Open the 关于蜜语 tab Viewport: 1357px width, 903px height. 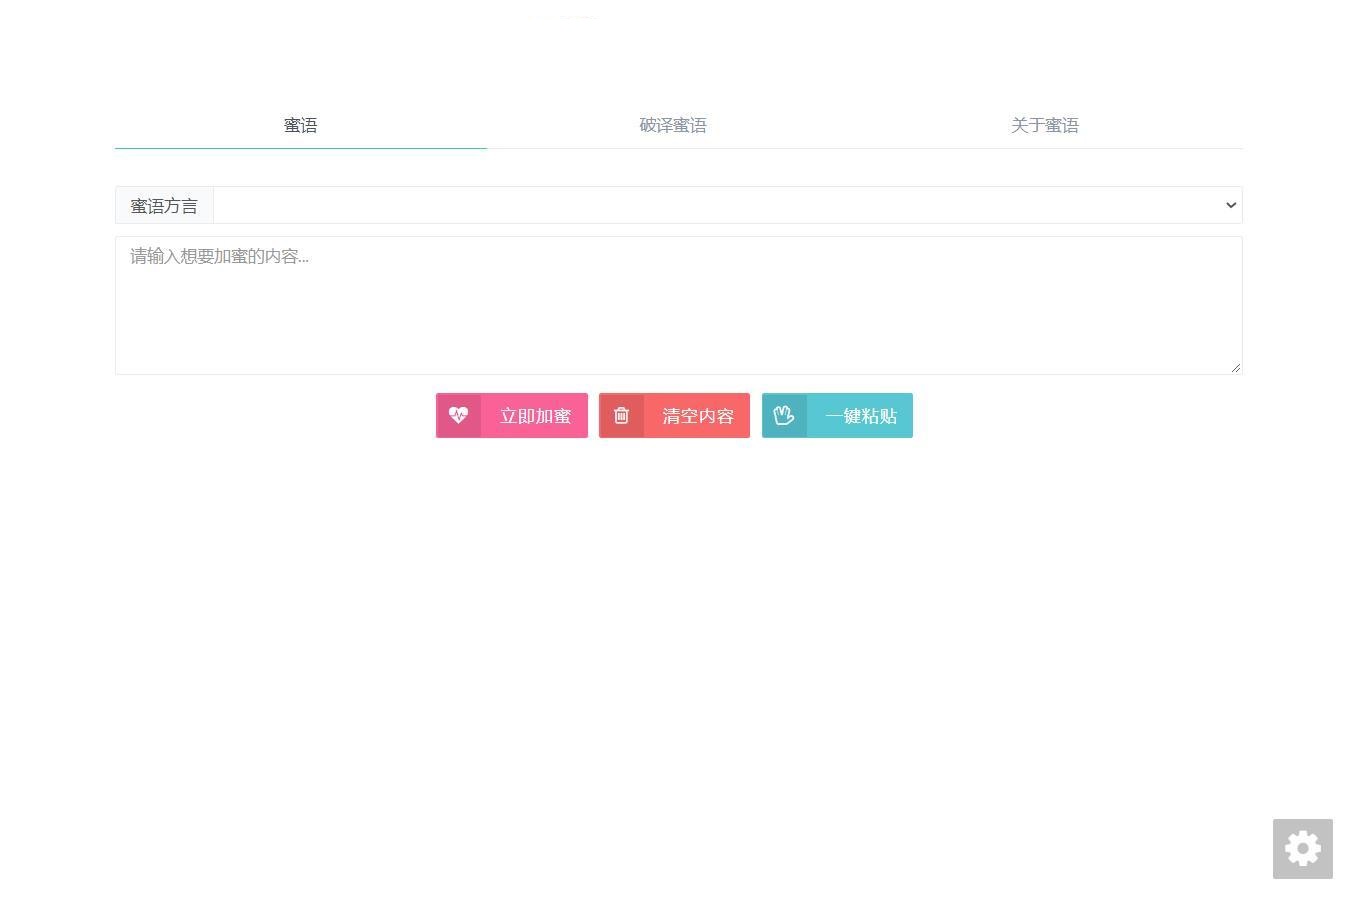tap(1044, 124)
